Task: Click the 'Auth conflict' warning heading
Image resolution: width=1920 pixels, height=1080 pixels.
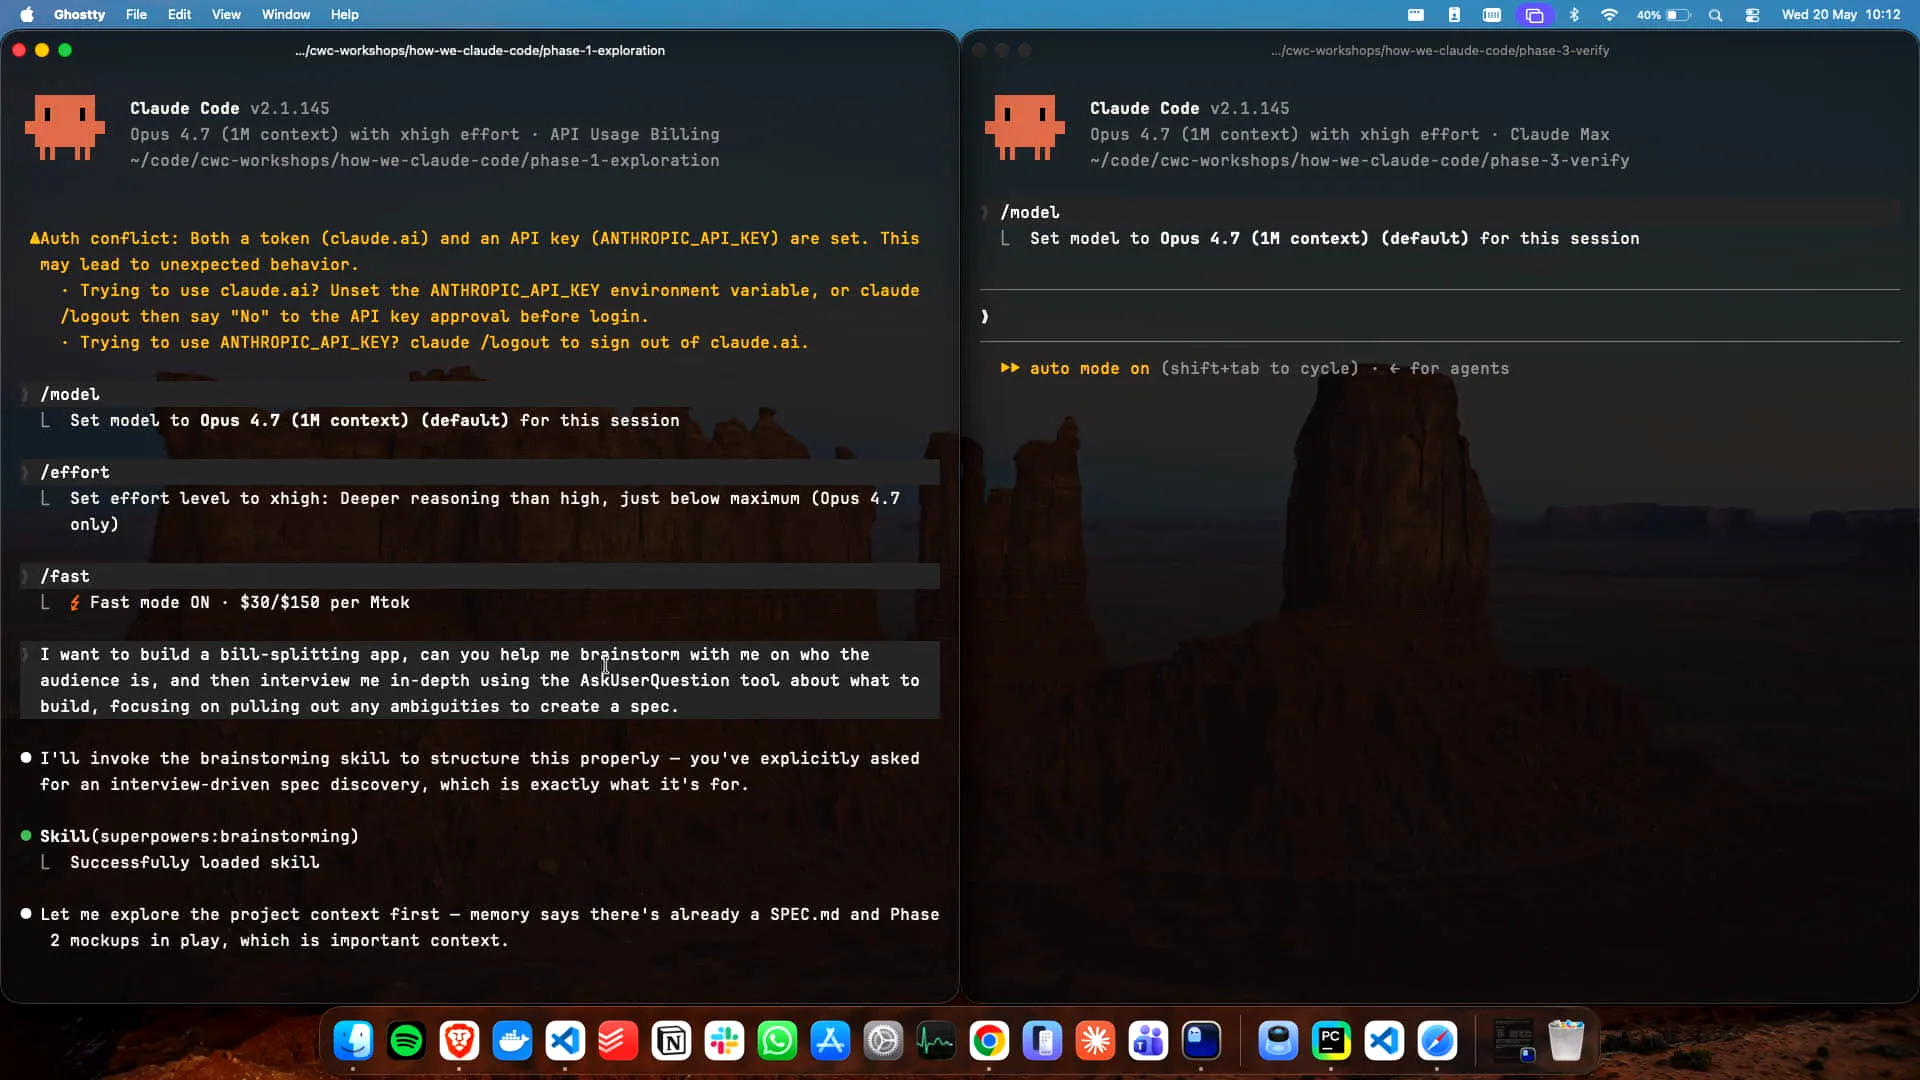Action: pyautogui.click(x=109, y=238)
